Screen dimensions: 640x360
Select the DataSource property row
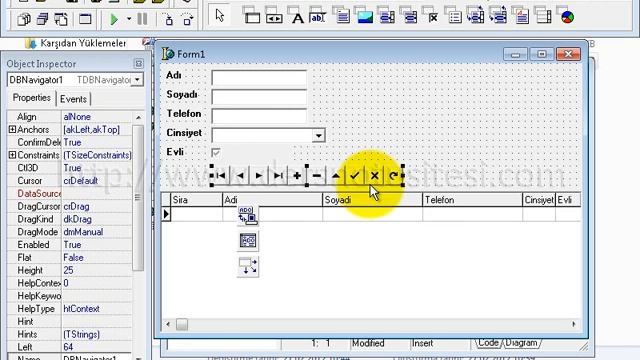[x=69, y=193]
